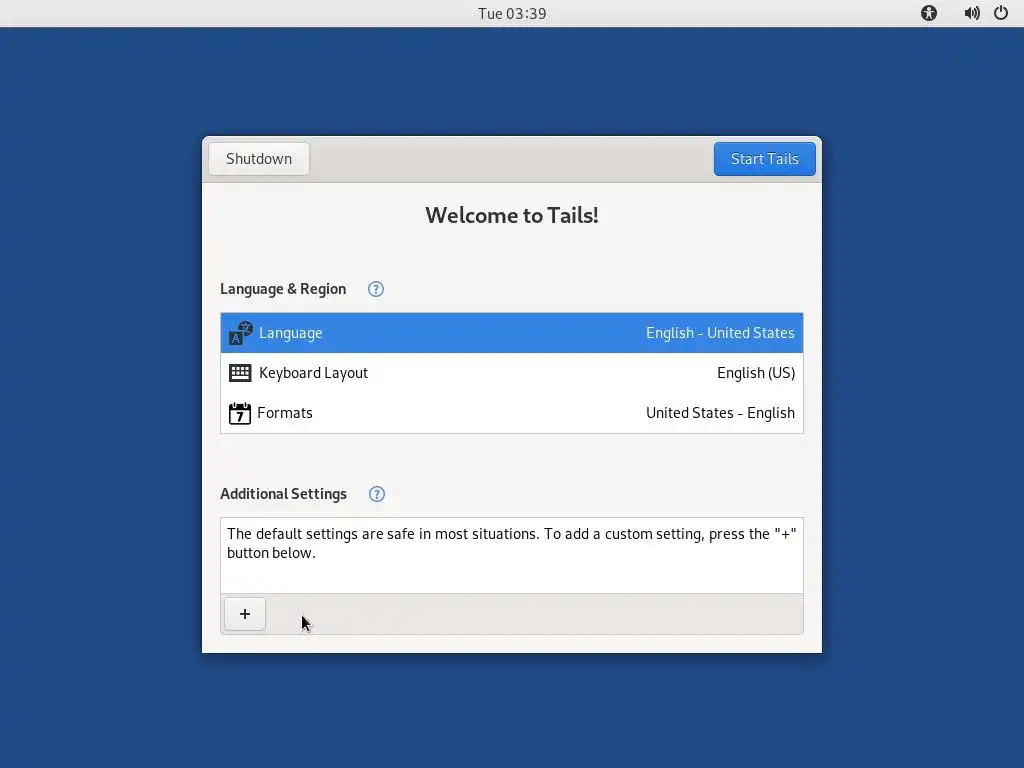Click the English (US) keyboard value
1024x768 pixels.
tap(756, 373)
